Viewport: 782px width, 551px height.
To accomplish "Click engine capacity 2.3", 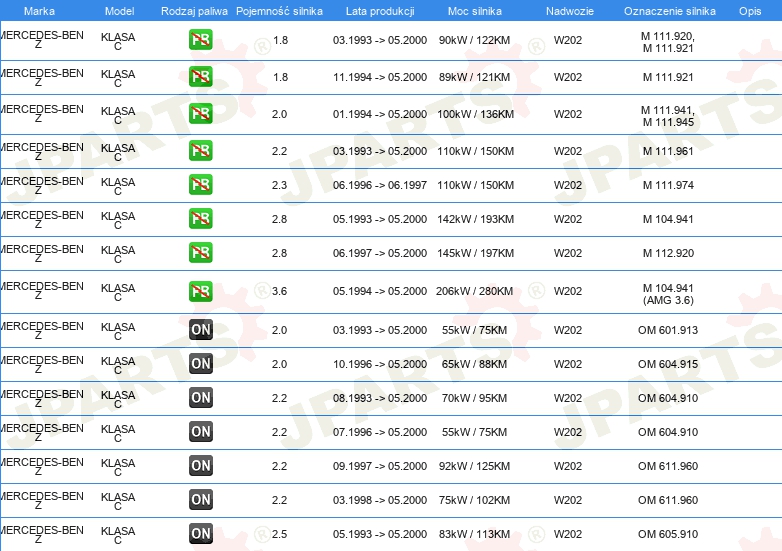I will (279, 185).
